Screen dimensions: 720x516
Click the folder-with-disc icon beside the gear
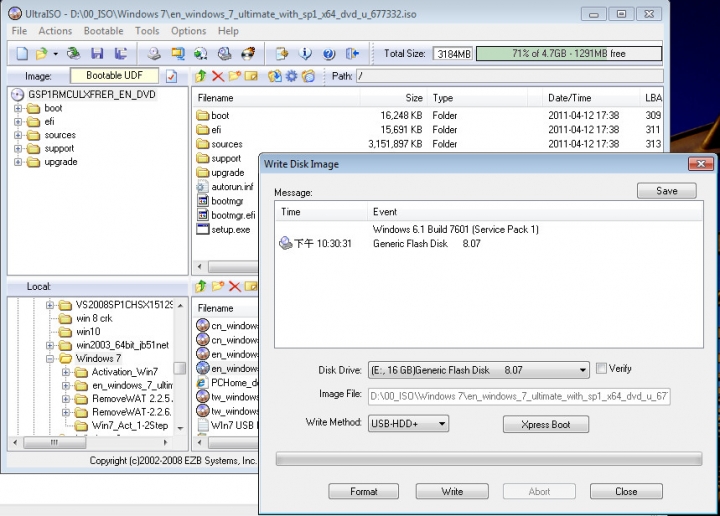pyautogui.click(x=309, y=76)
